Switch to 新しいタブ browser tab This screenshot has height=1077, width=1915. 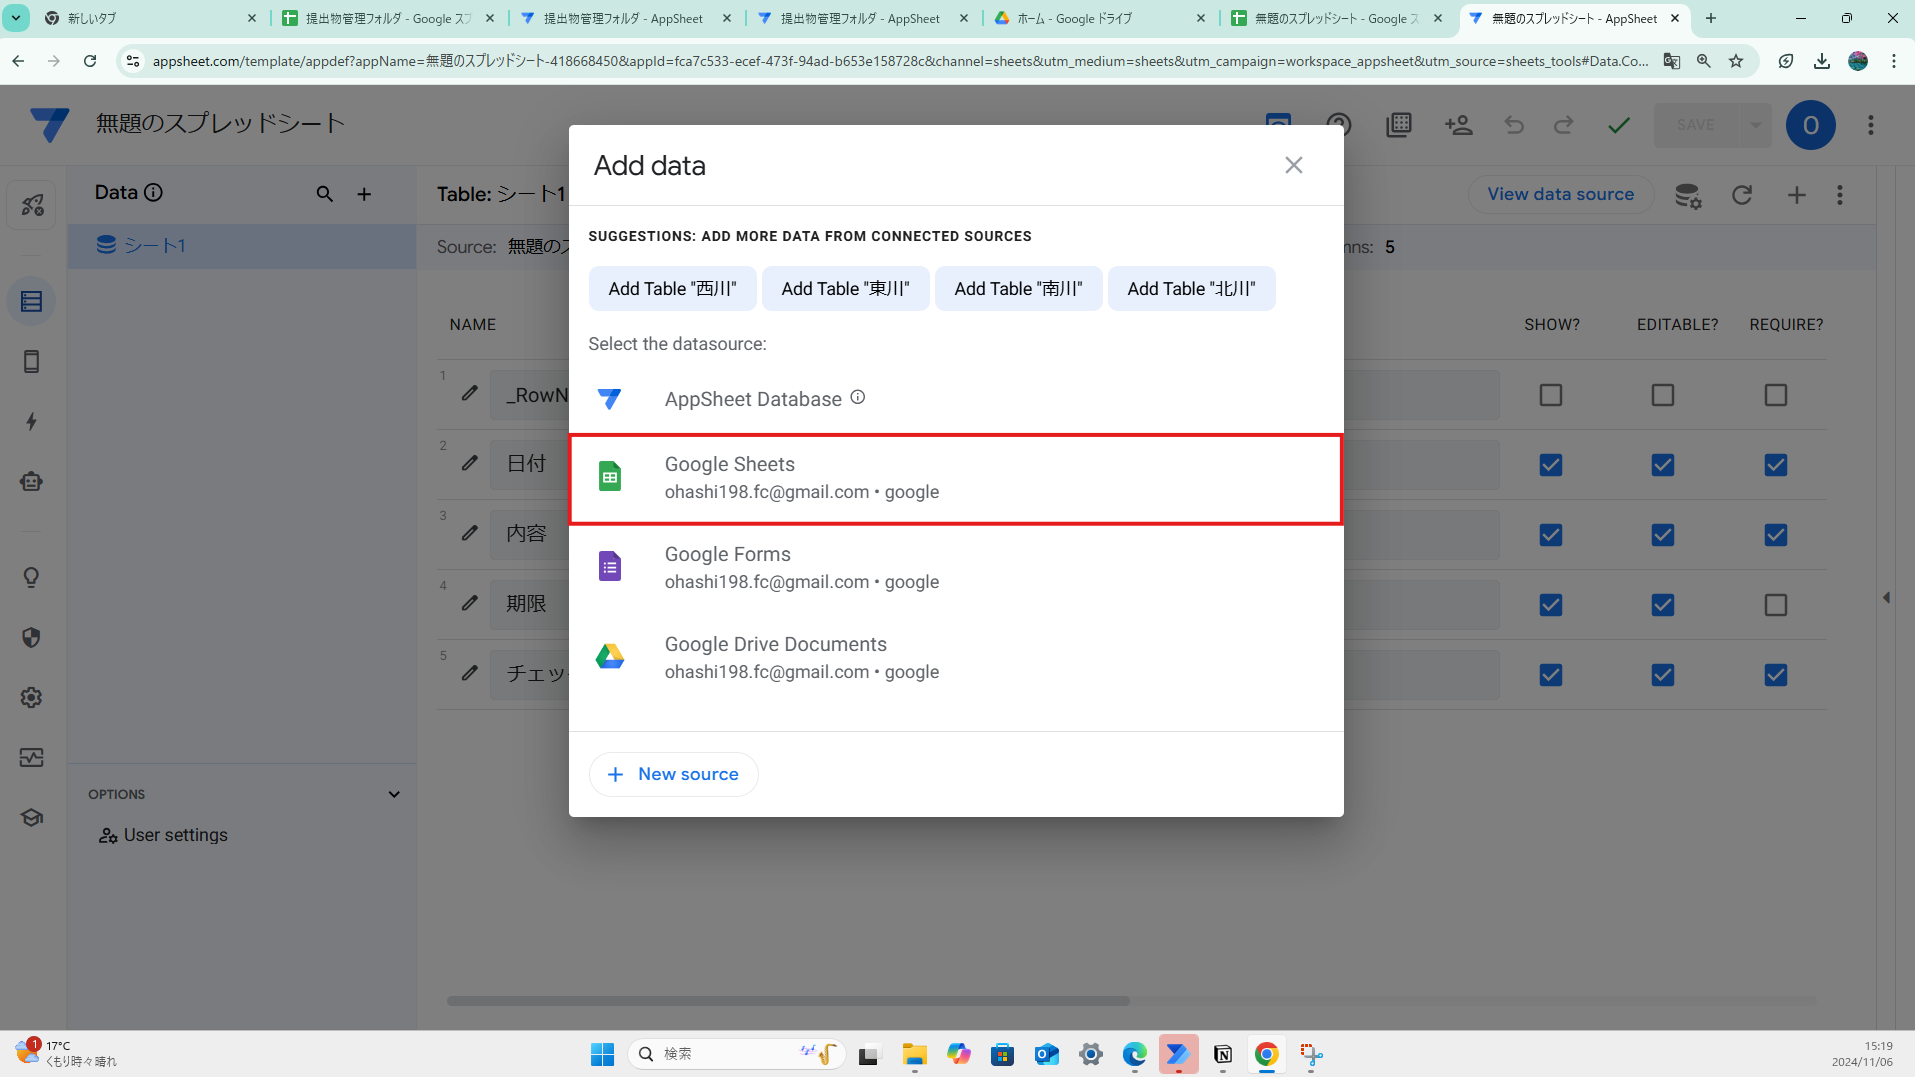tap(150, 18)
